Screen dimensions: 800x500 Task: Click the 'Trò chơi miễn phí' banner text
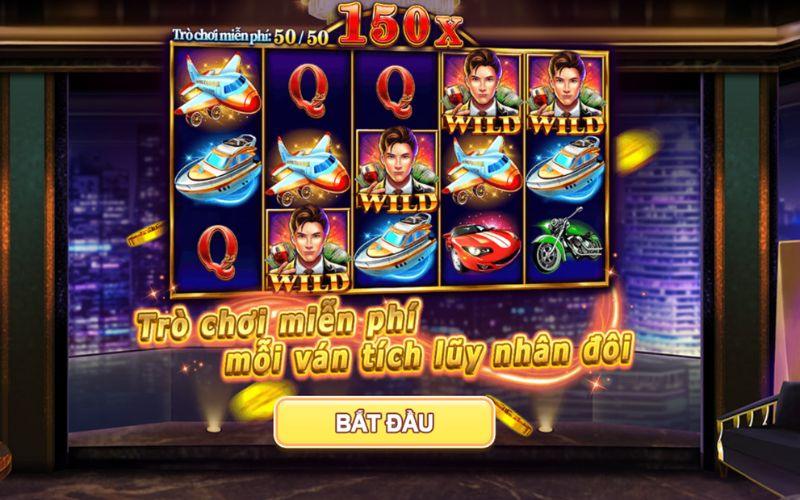tap(278, 322)
